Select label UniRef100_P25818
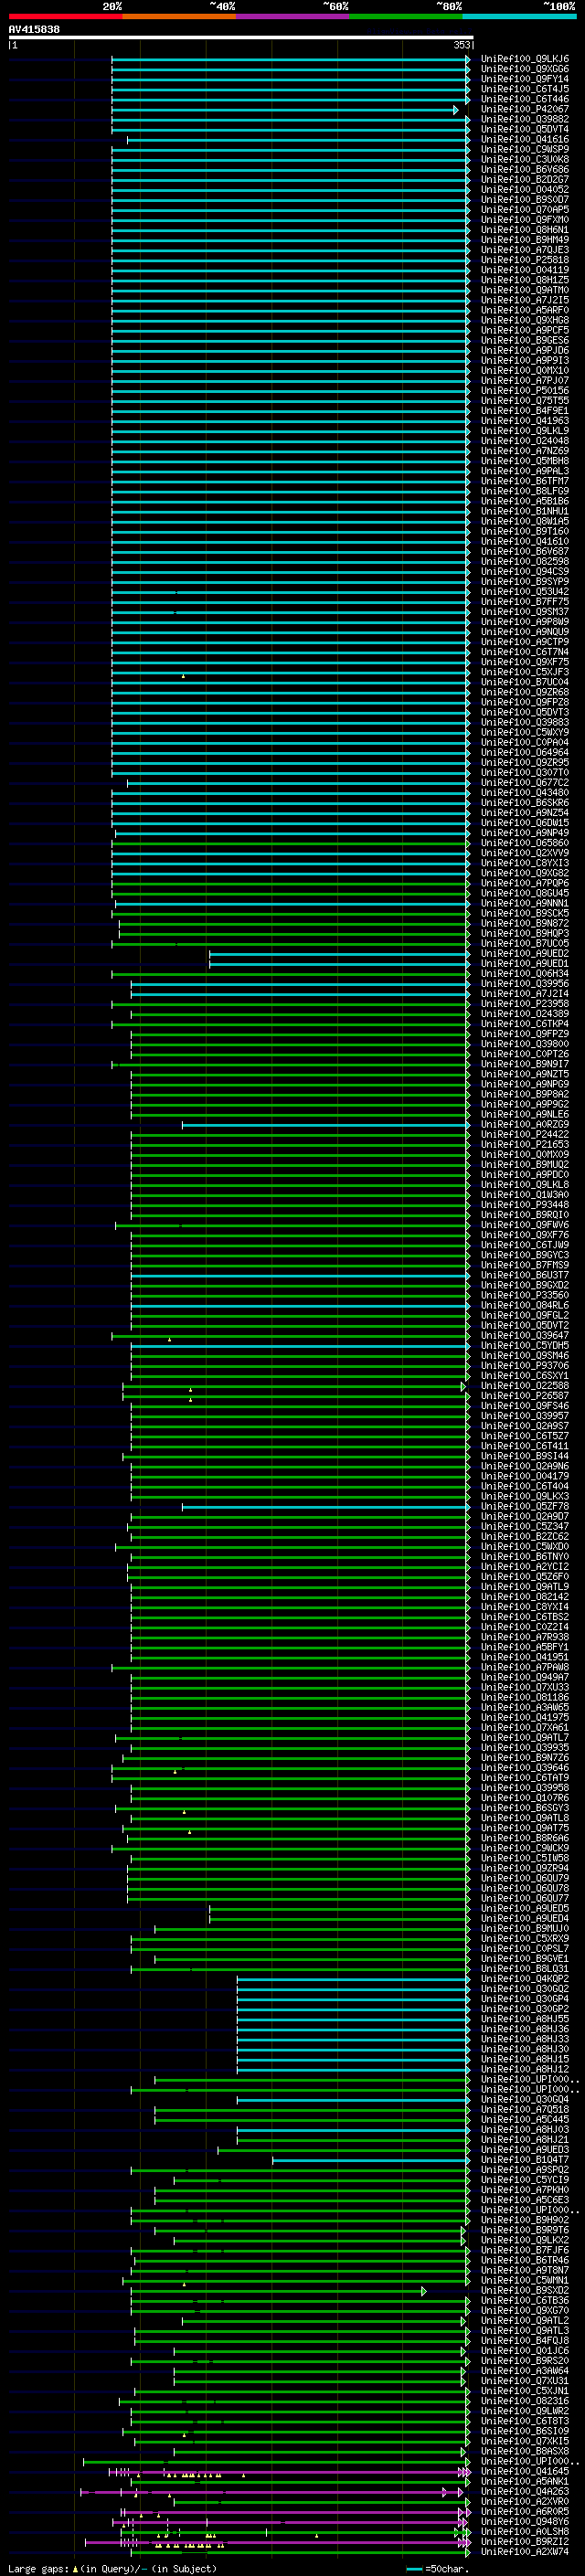The image size is (585, 2576). tap(525, 260)
